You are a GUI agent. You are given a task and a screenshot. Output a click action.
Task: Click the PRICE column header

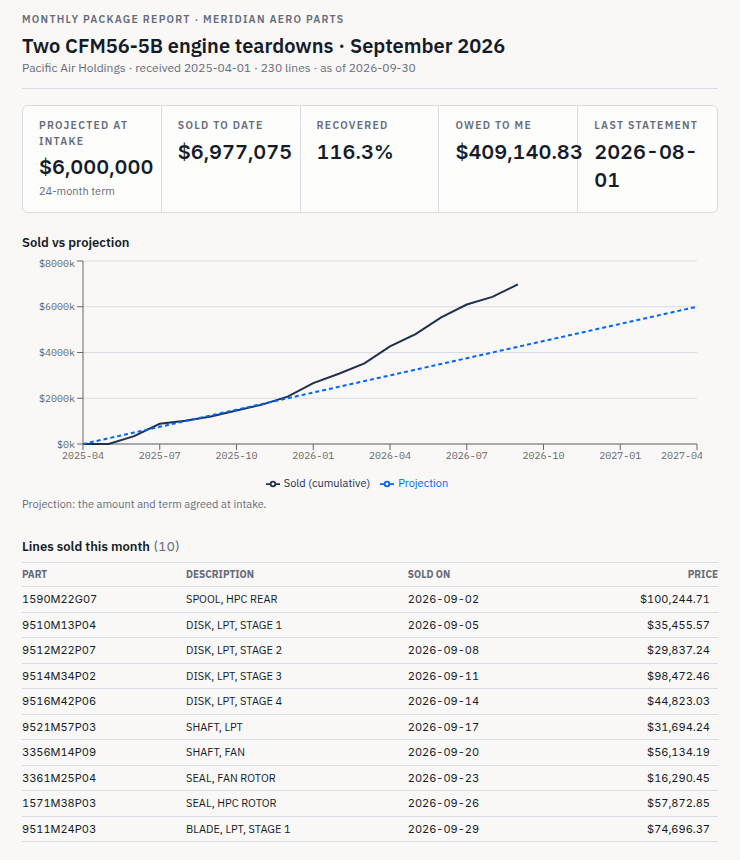(703, 574)
